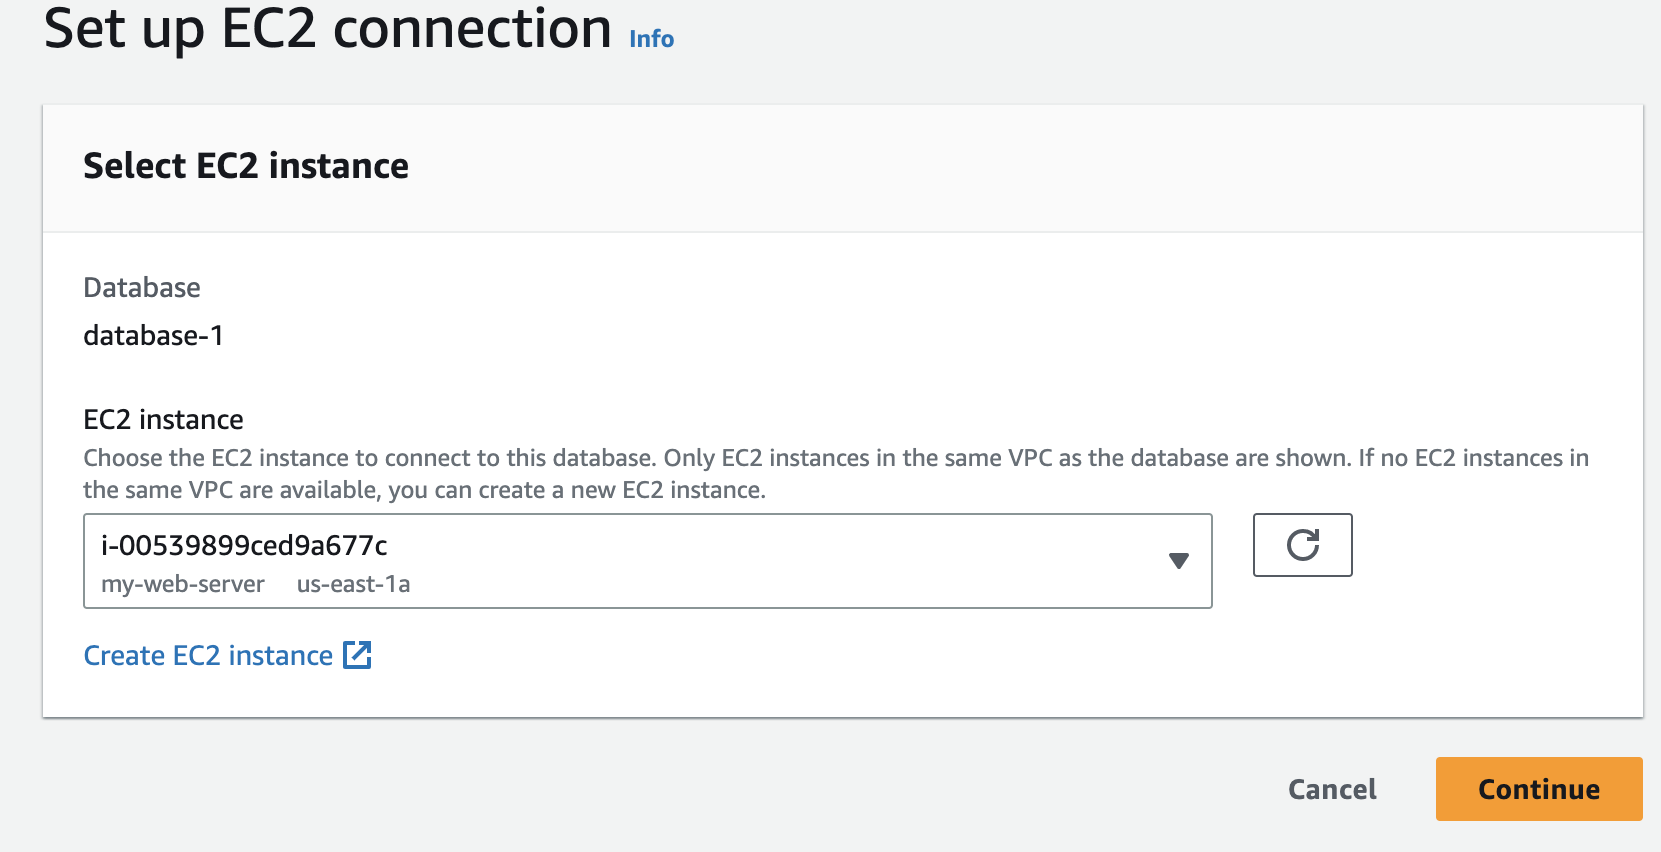
Task: Click the my-web-server name in the selector
Action: pos(183,584)
